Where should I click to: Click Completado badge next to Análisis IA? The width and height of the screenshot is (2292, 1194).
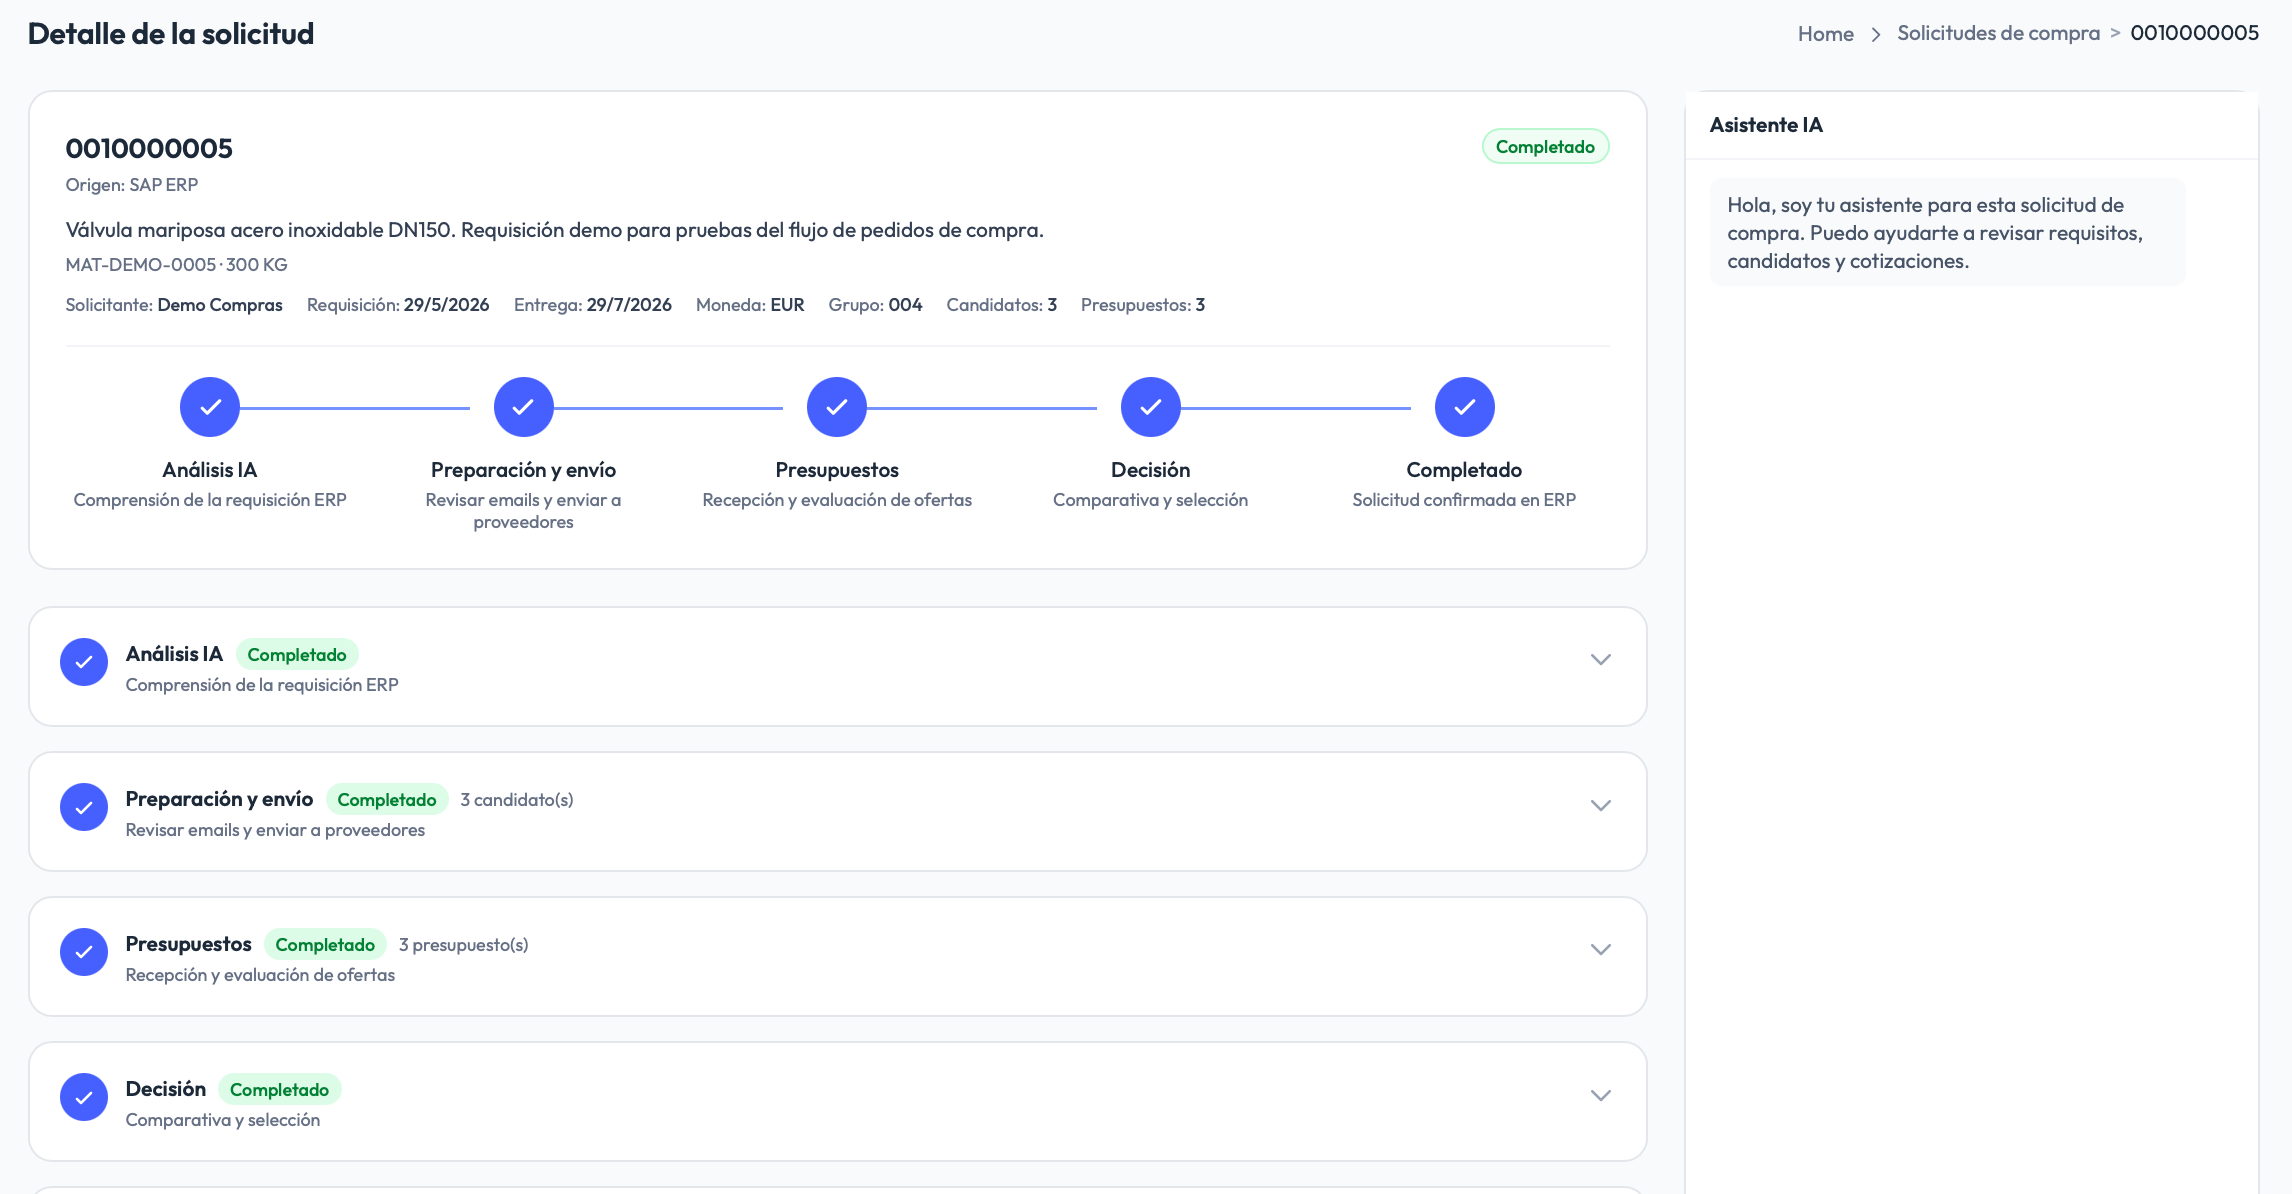(x=297, y=655)
